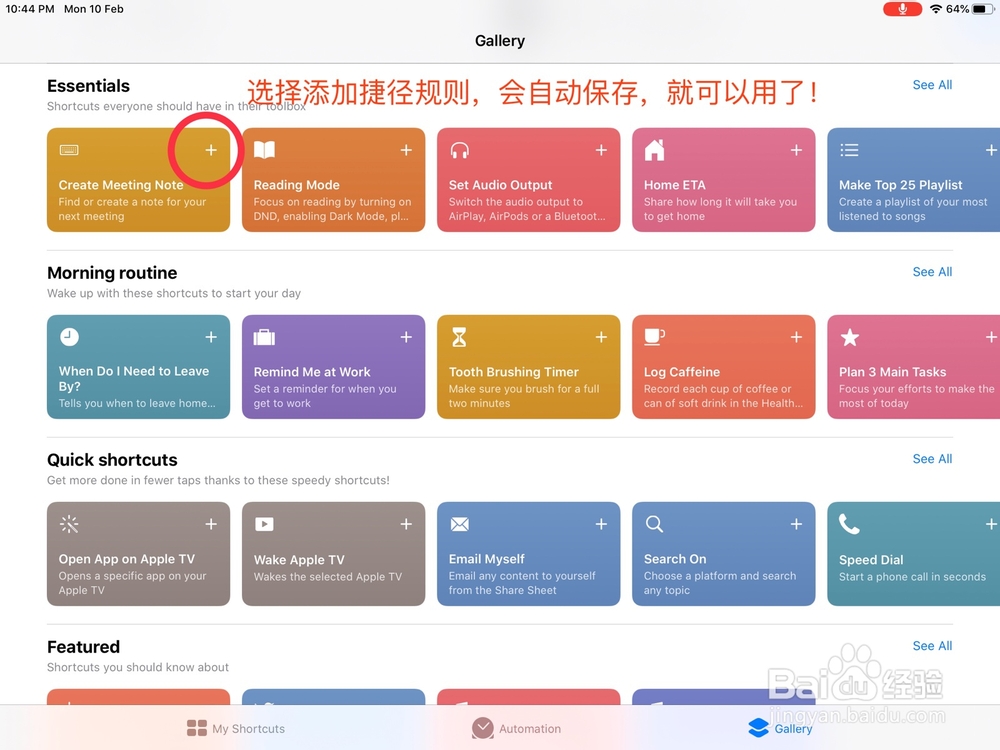The image size is (1000, 750).
Task: Add the Wake Apple TV shortcut
Action: point(406,523)
